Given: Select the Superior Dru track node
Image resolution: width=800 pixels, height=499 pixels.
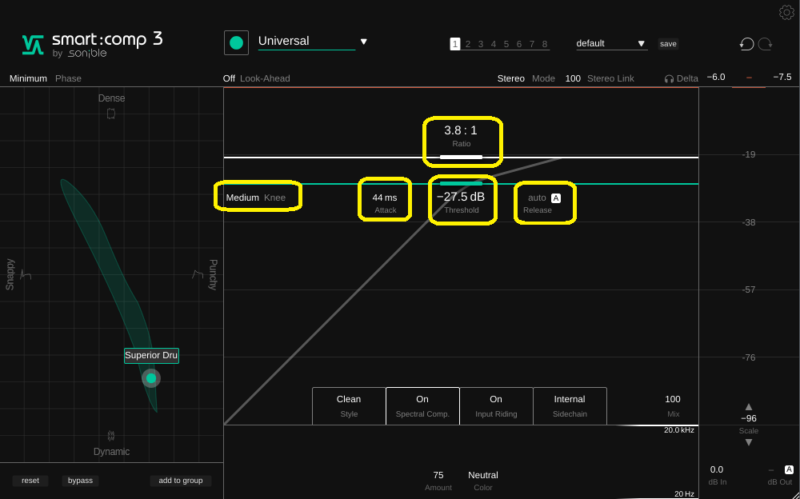Looking at the screenshot, I should tap(151, 378).
